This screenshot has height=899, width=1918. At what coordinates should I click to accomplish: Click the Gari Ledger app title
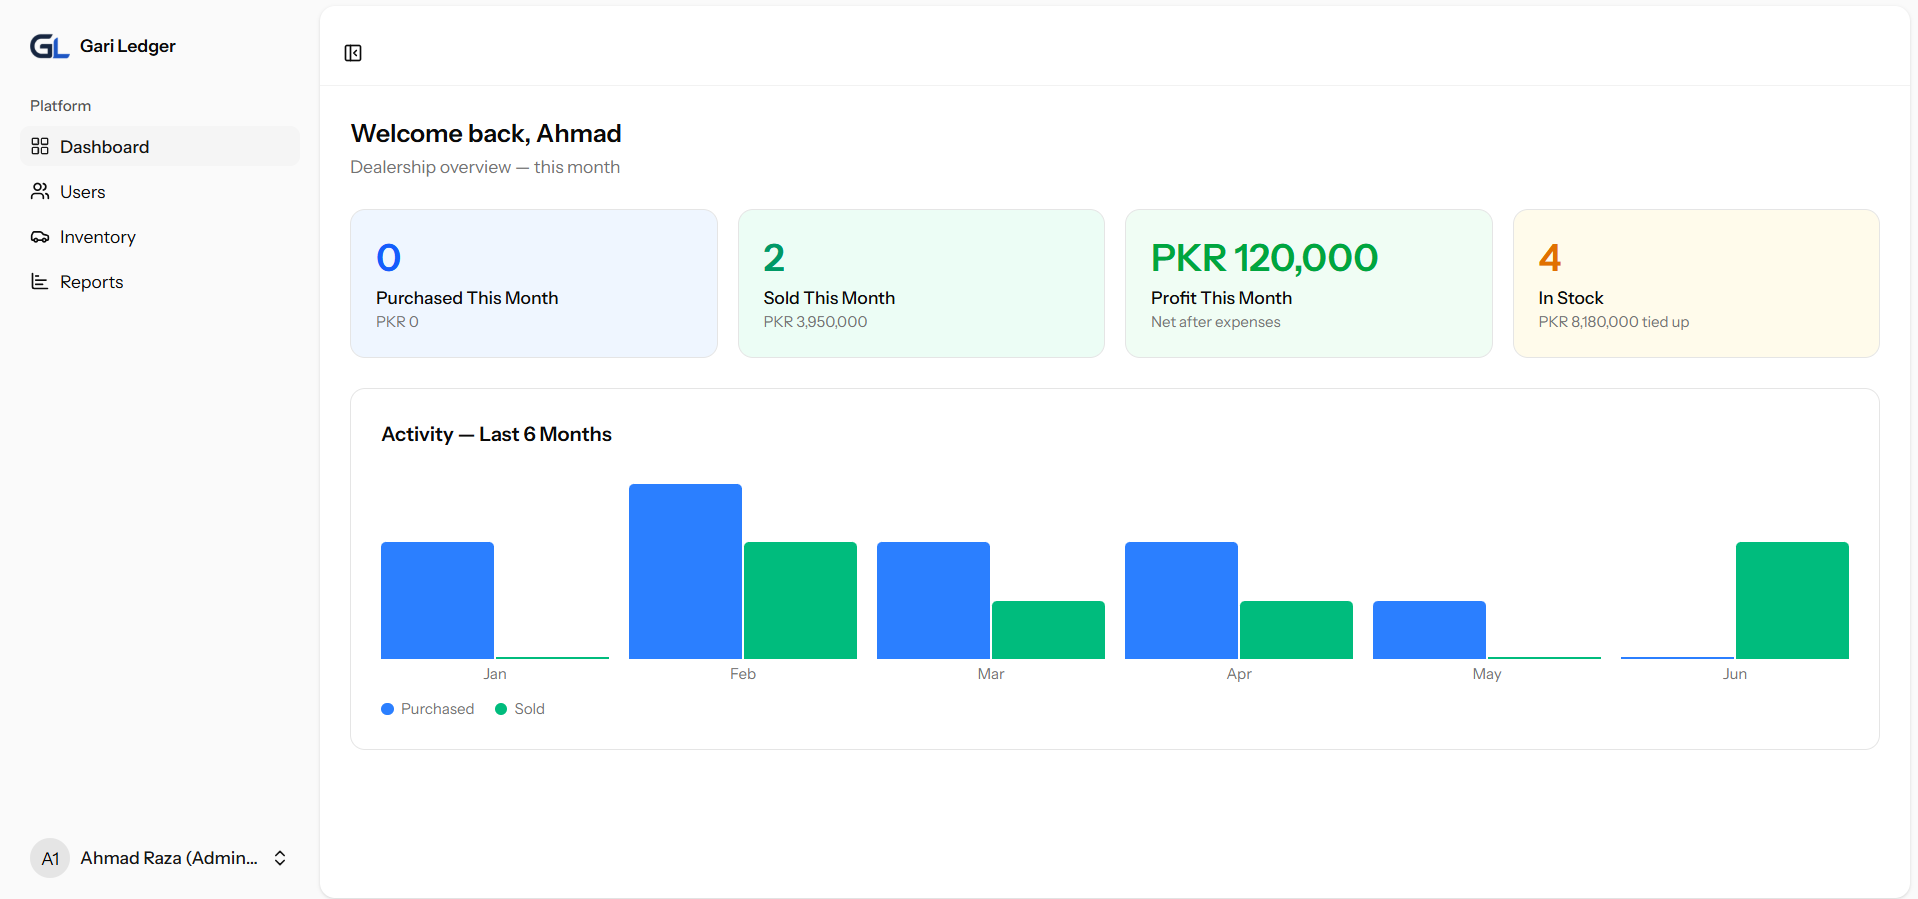tap(128, 46)
